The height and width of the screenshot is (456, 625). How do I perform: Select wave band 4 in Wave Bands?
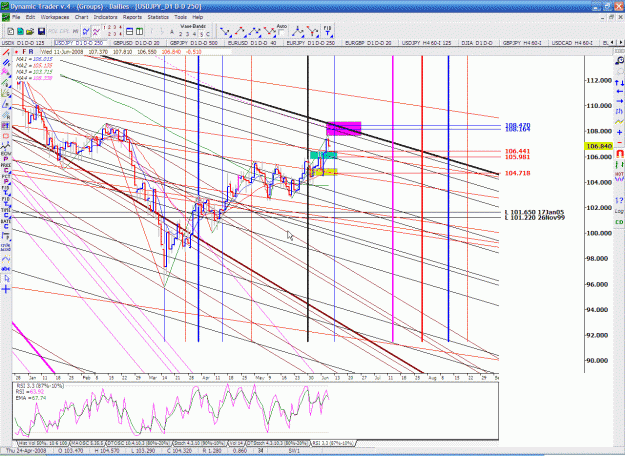(x=194, y=34)
